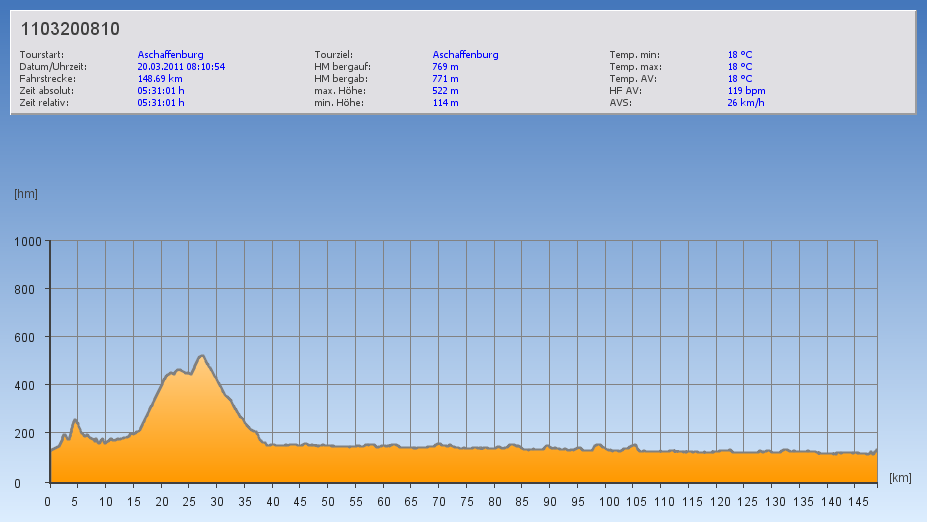Image resolution: width=927 pixels, height=522 pixels.
Task: Select the HM bergab value 771 m
Action: coord(445,79)
